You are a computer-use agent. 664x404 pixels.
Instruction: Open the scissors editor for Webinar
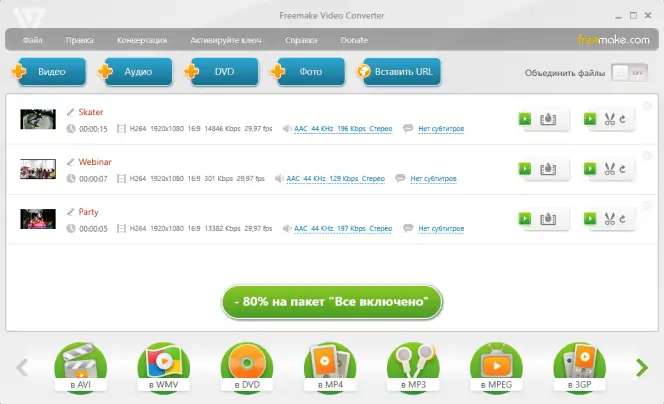pos(610,169)
